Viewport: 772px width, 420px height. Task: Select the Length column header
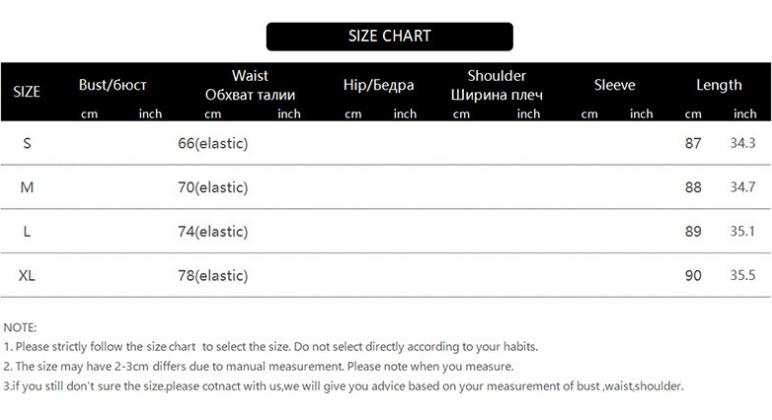coord(719,85)
